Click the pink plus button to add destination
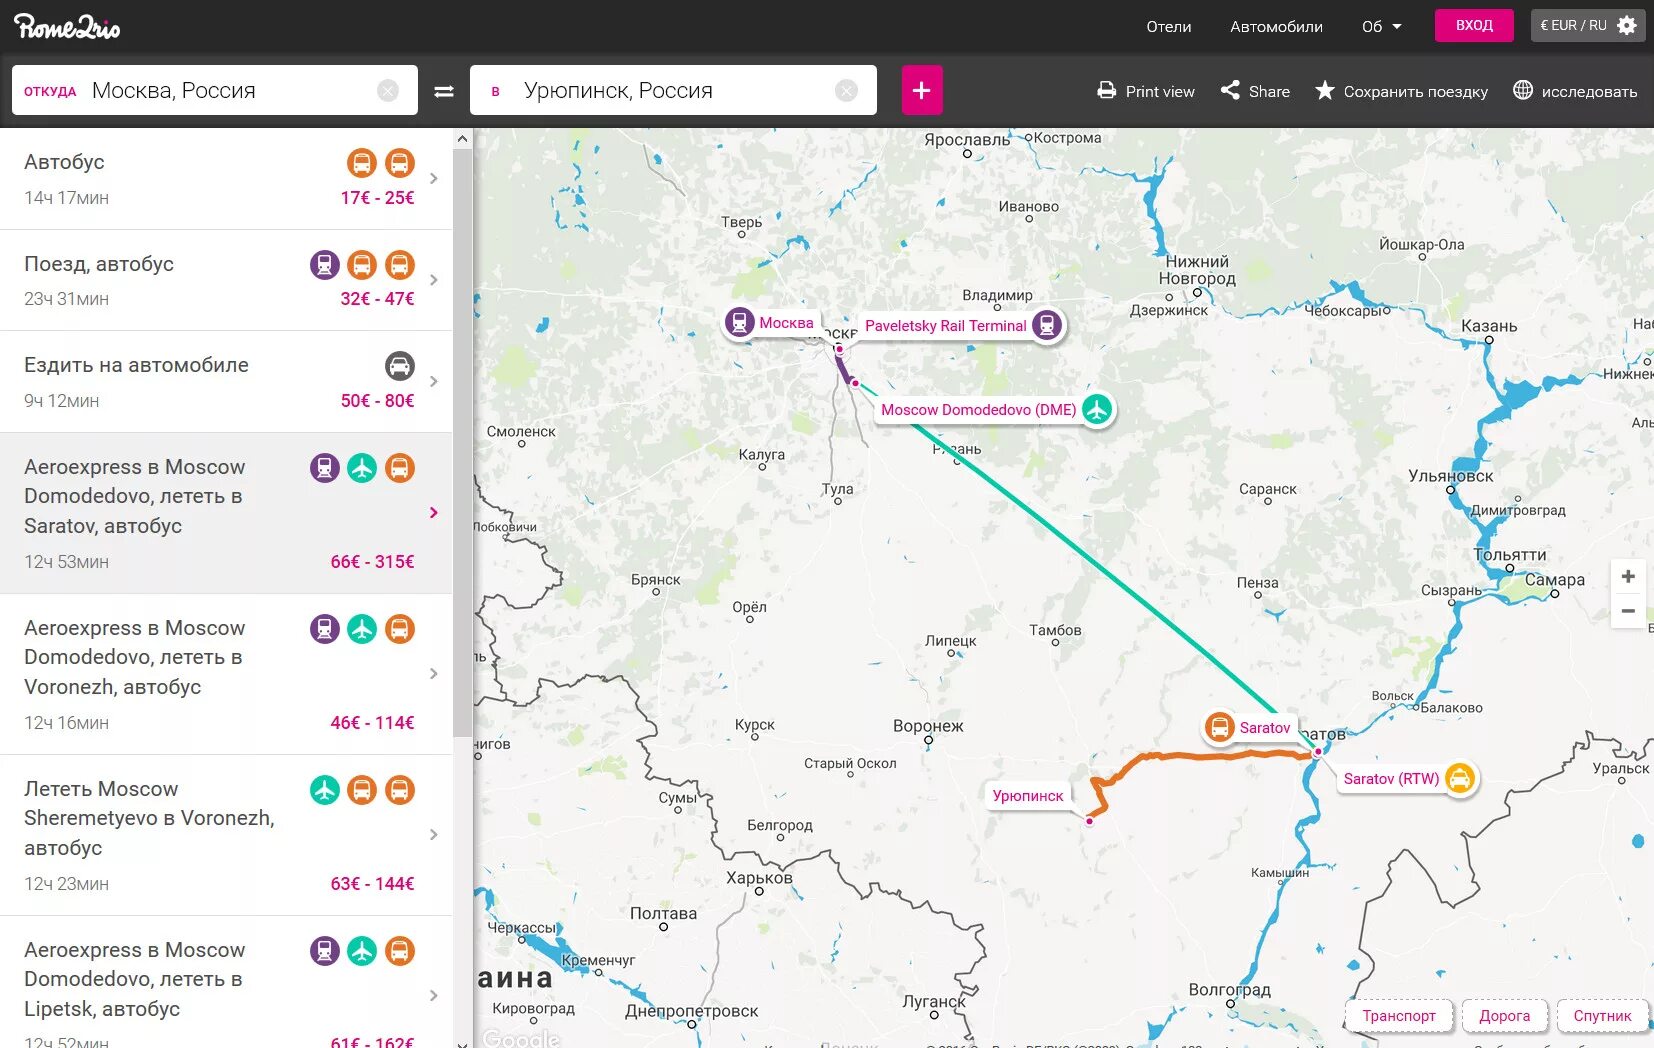Screen dimensions: 1654x1048 coord(921,90)
